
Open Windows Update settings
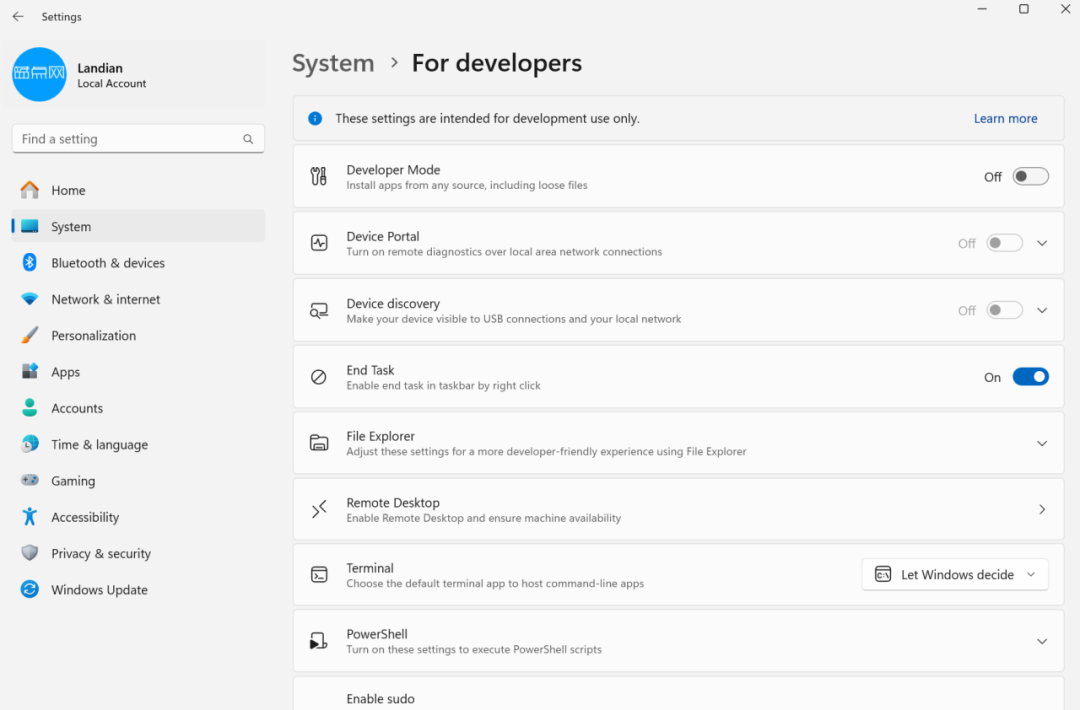click(138, 589)
